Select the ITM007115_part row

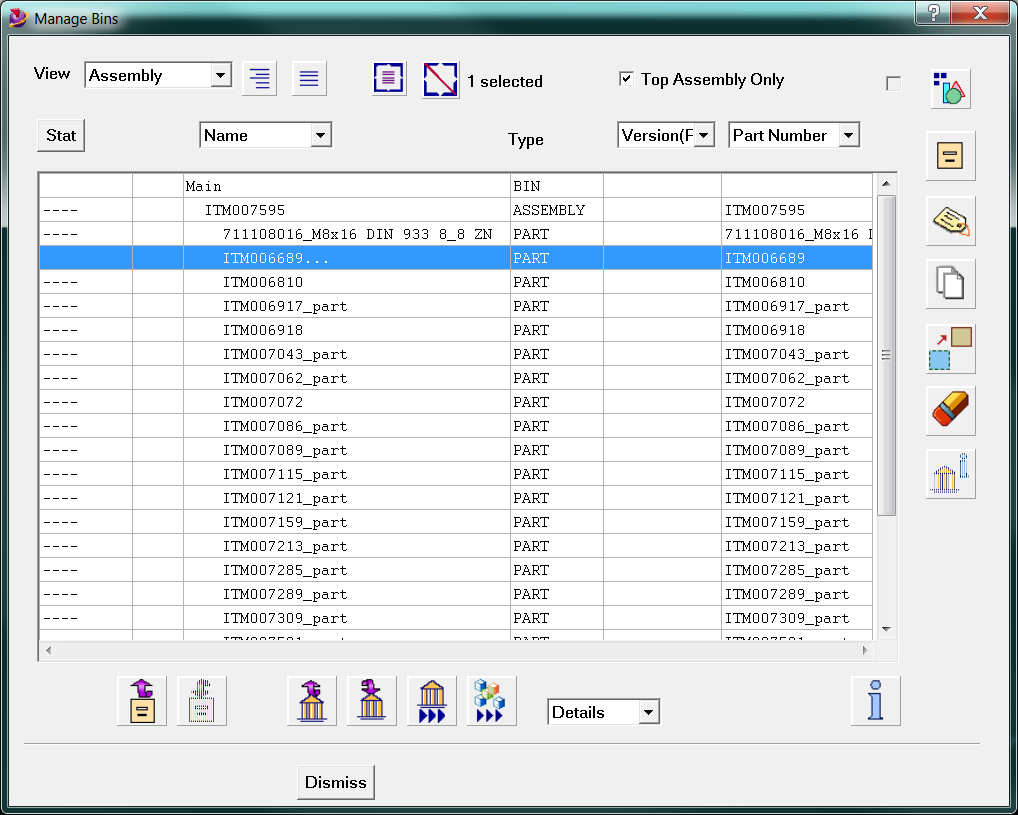[456, 475]
